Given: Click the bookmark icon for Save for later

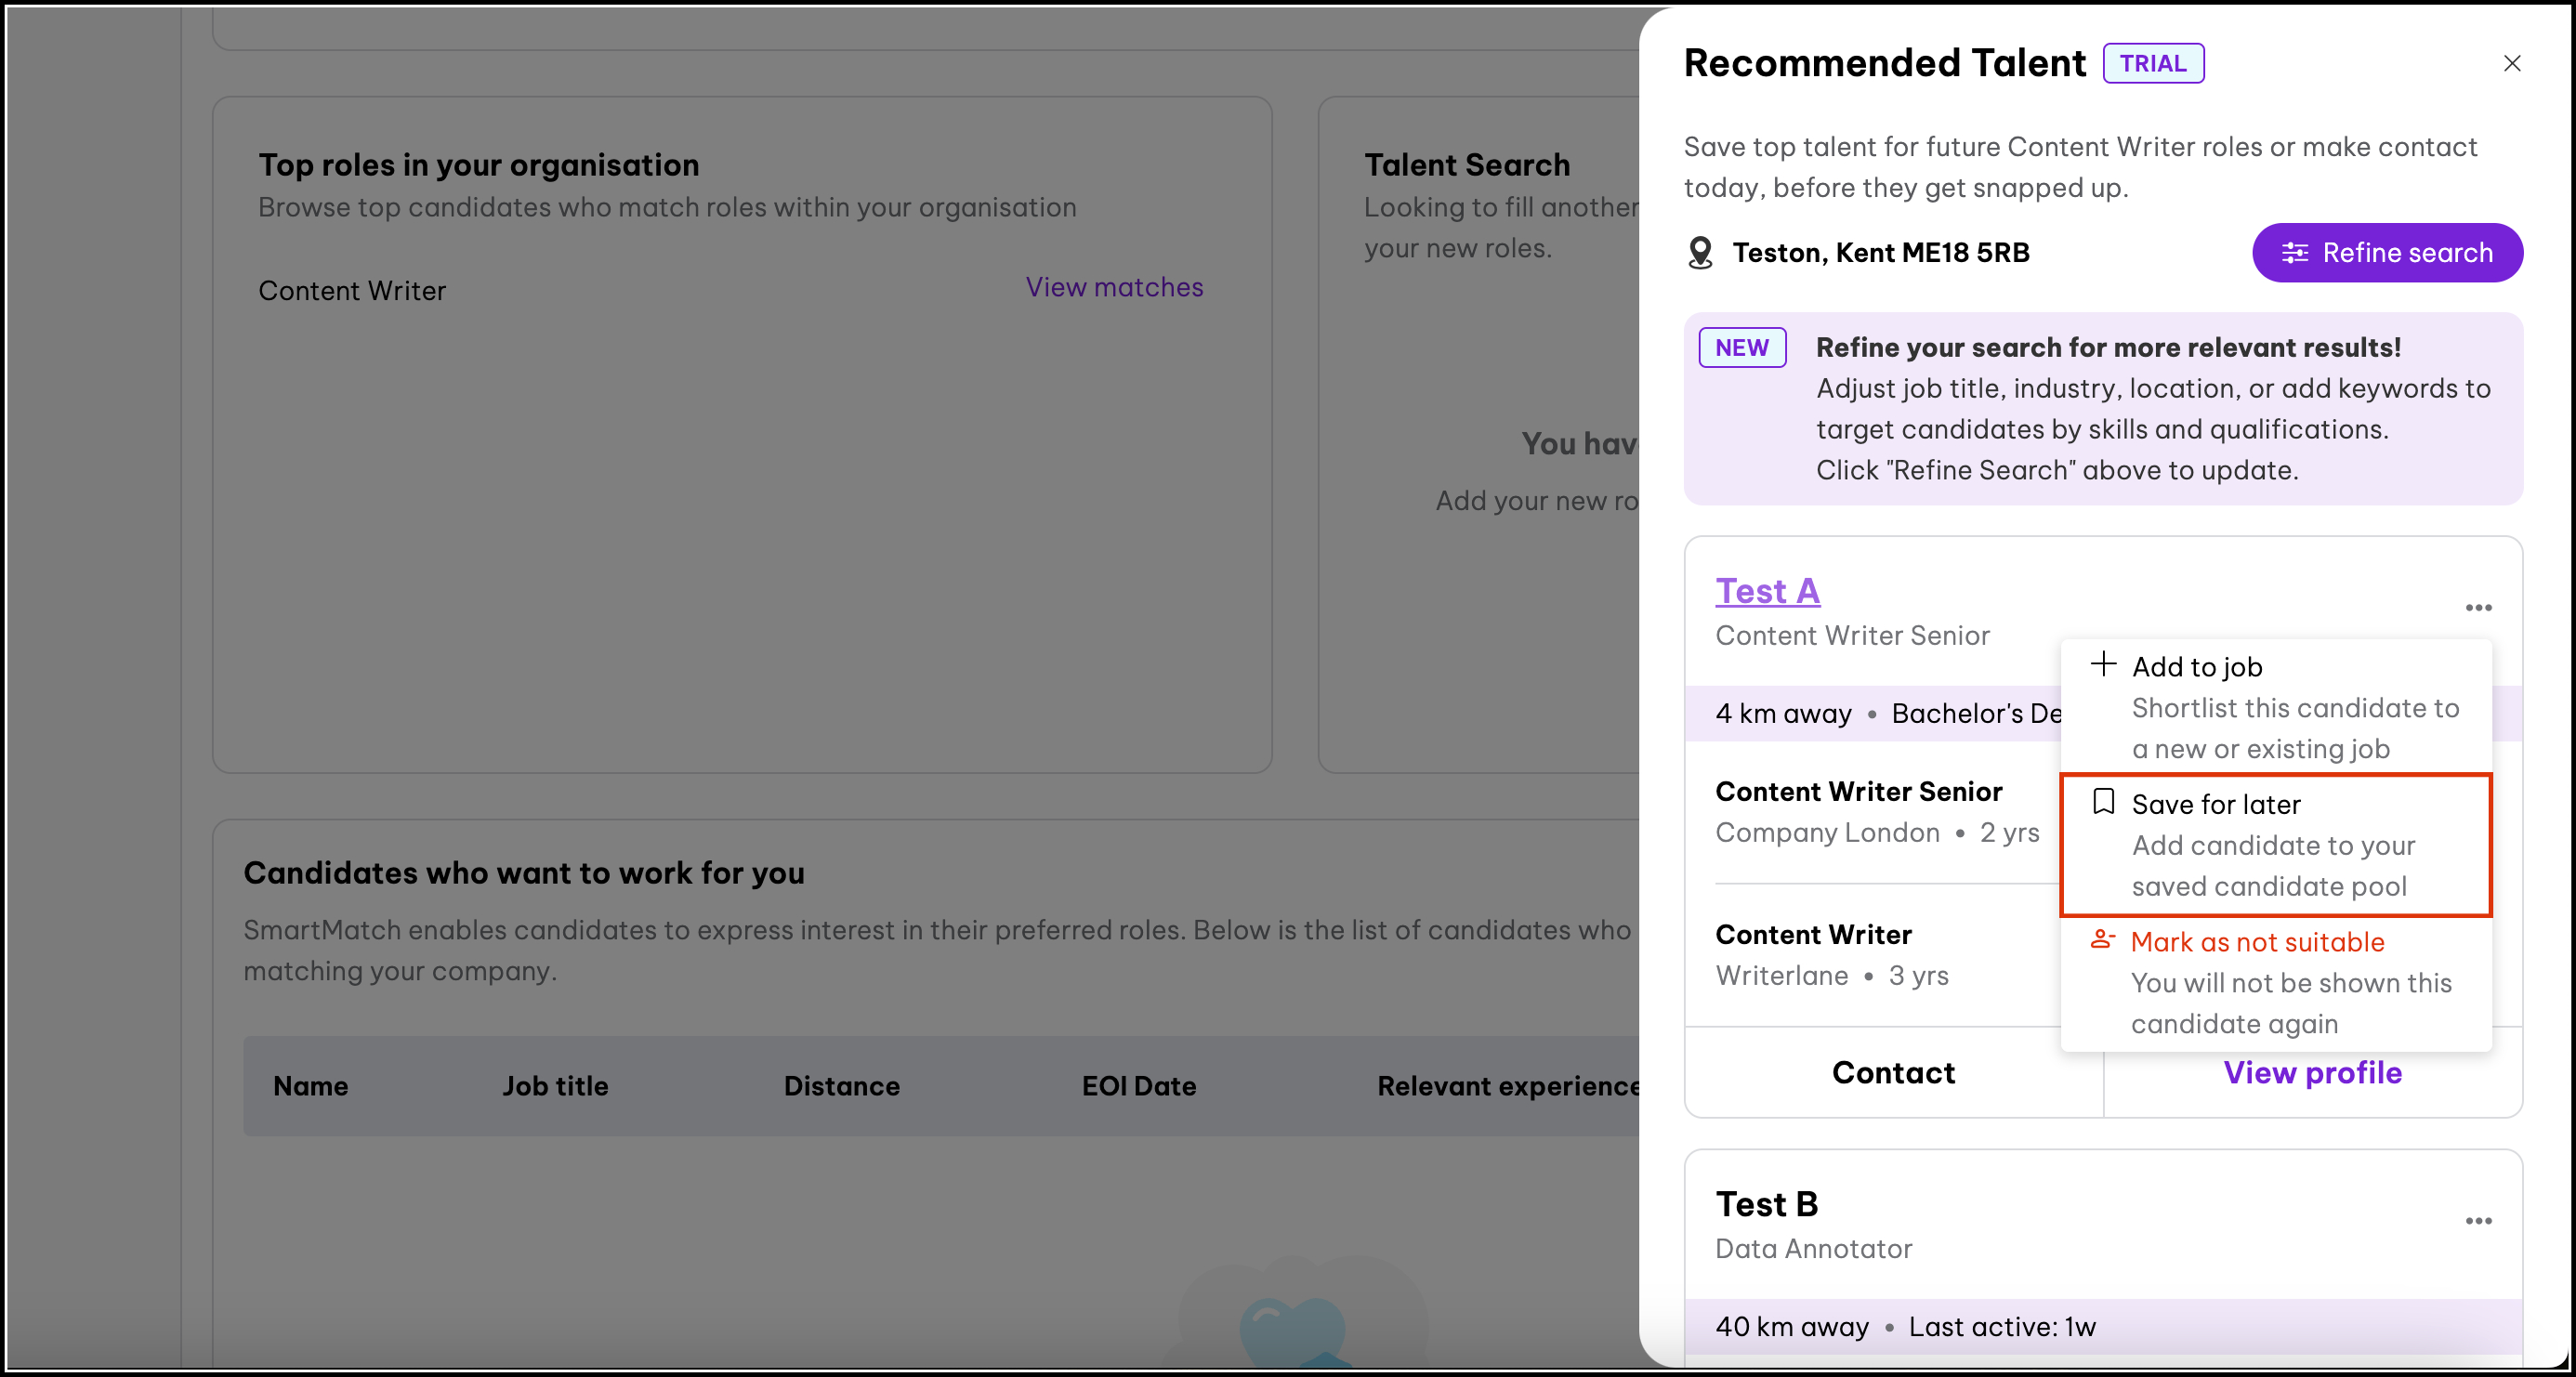Looking at the screenshot, I should (x=2103, y=802).
